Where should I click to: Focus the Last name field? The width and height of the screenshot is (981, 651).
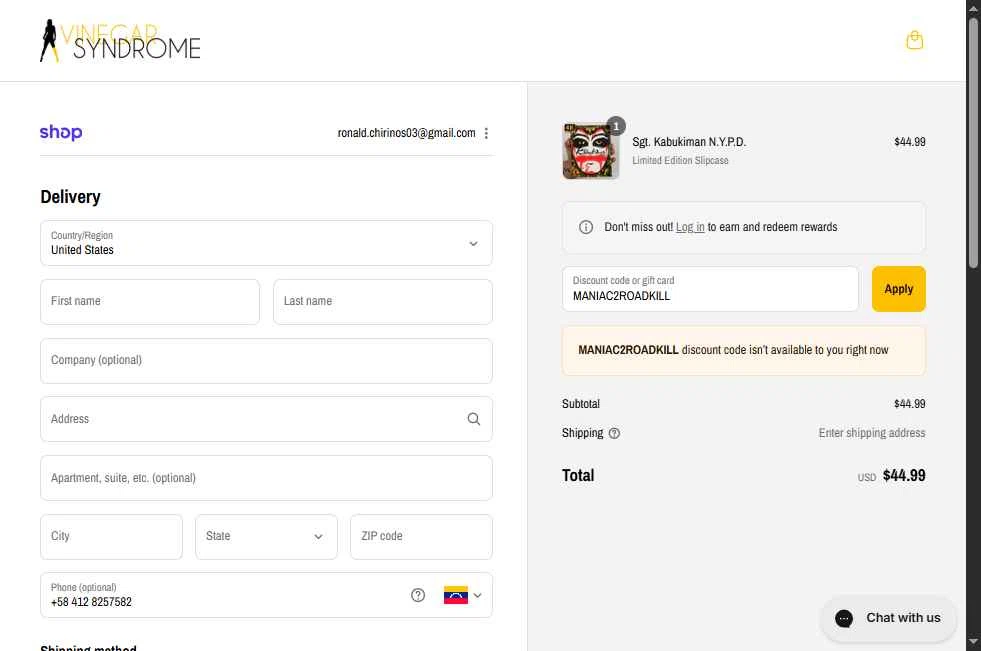tap(383, 302)
